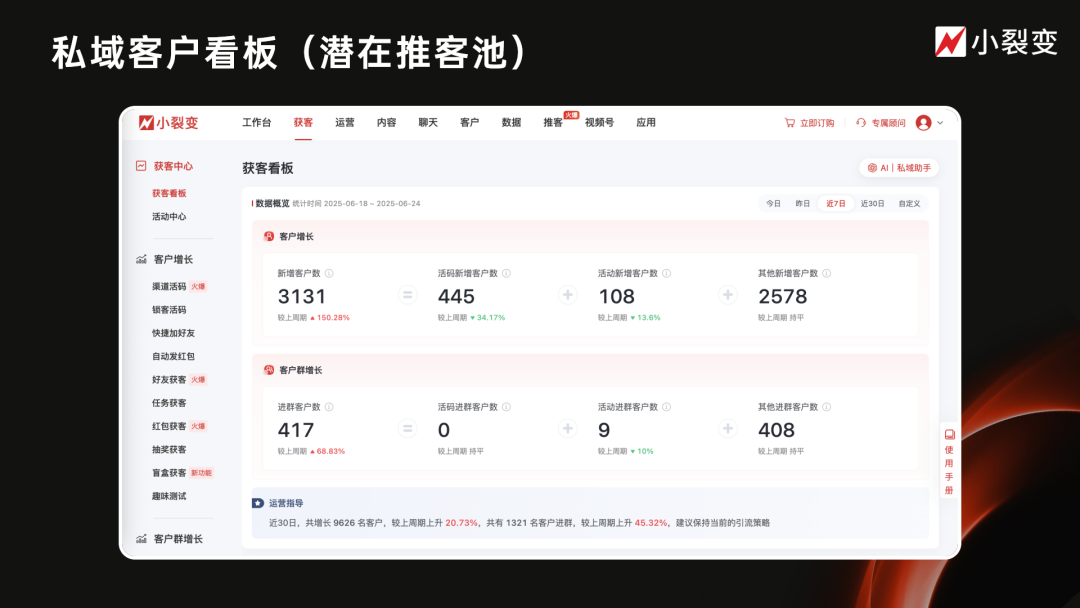打开标有火爆的推客标签
The image size is (1080, 608).
(x=554, y=122)
